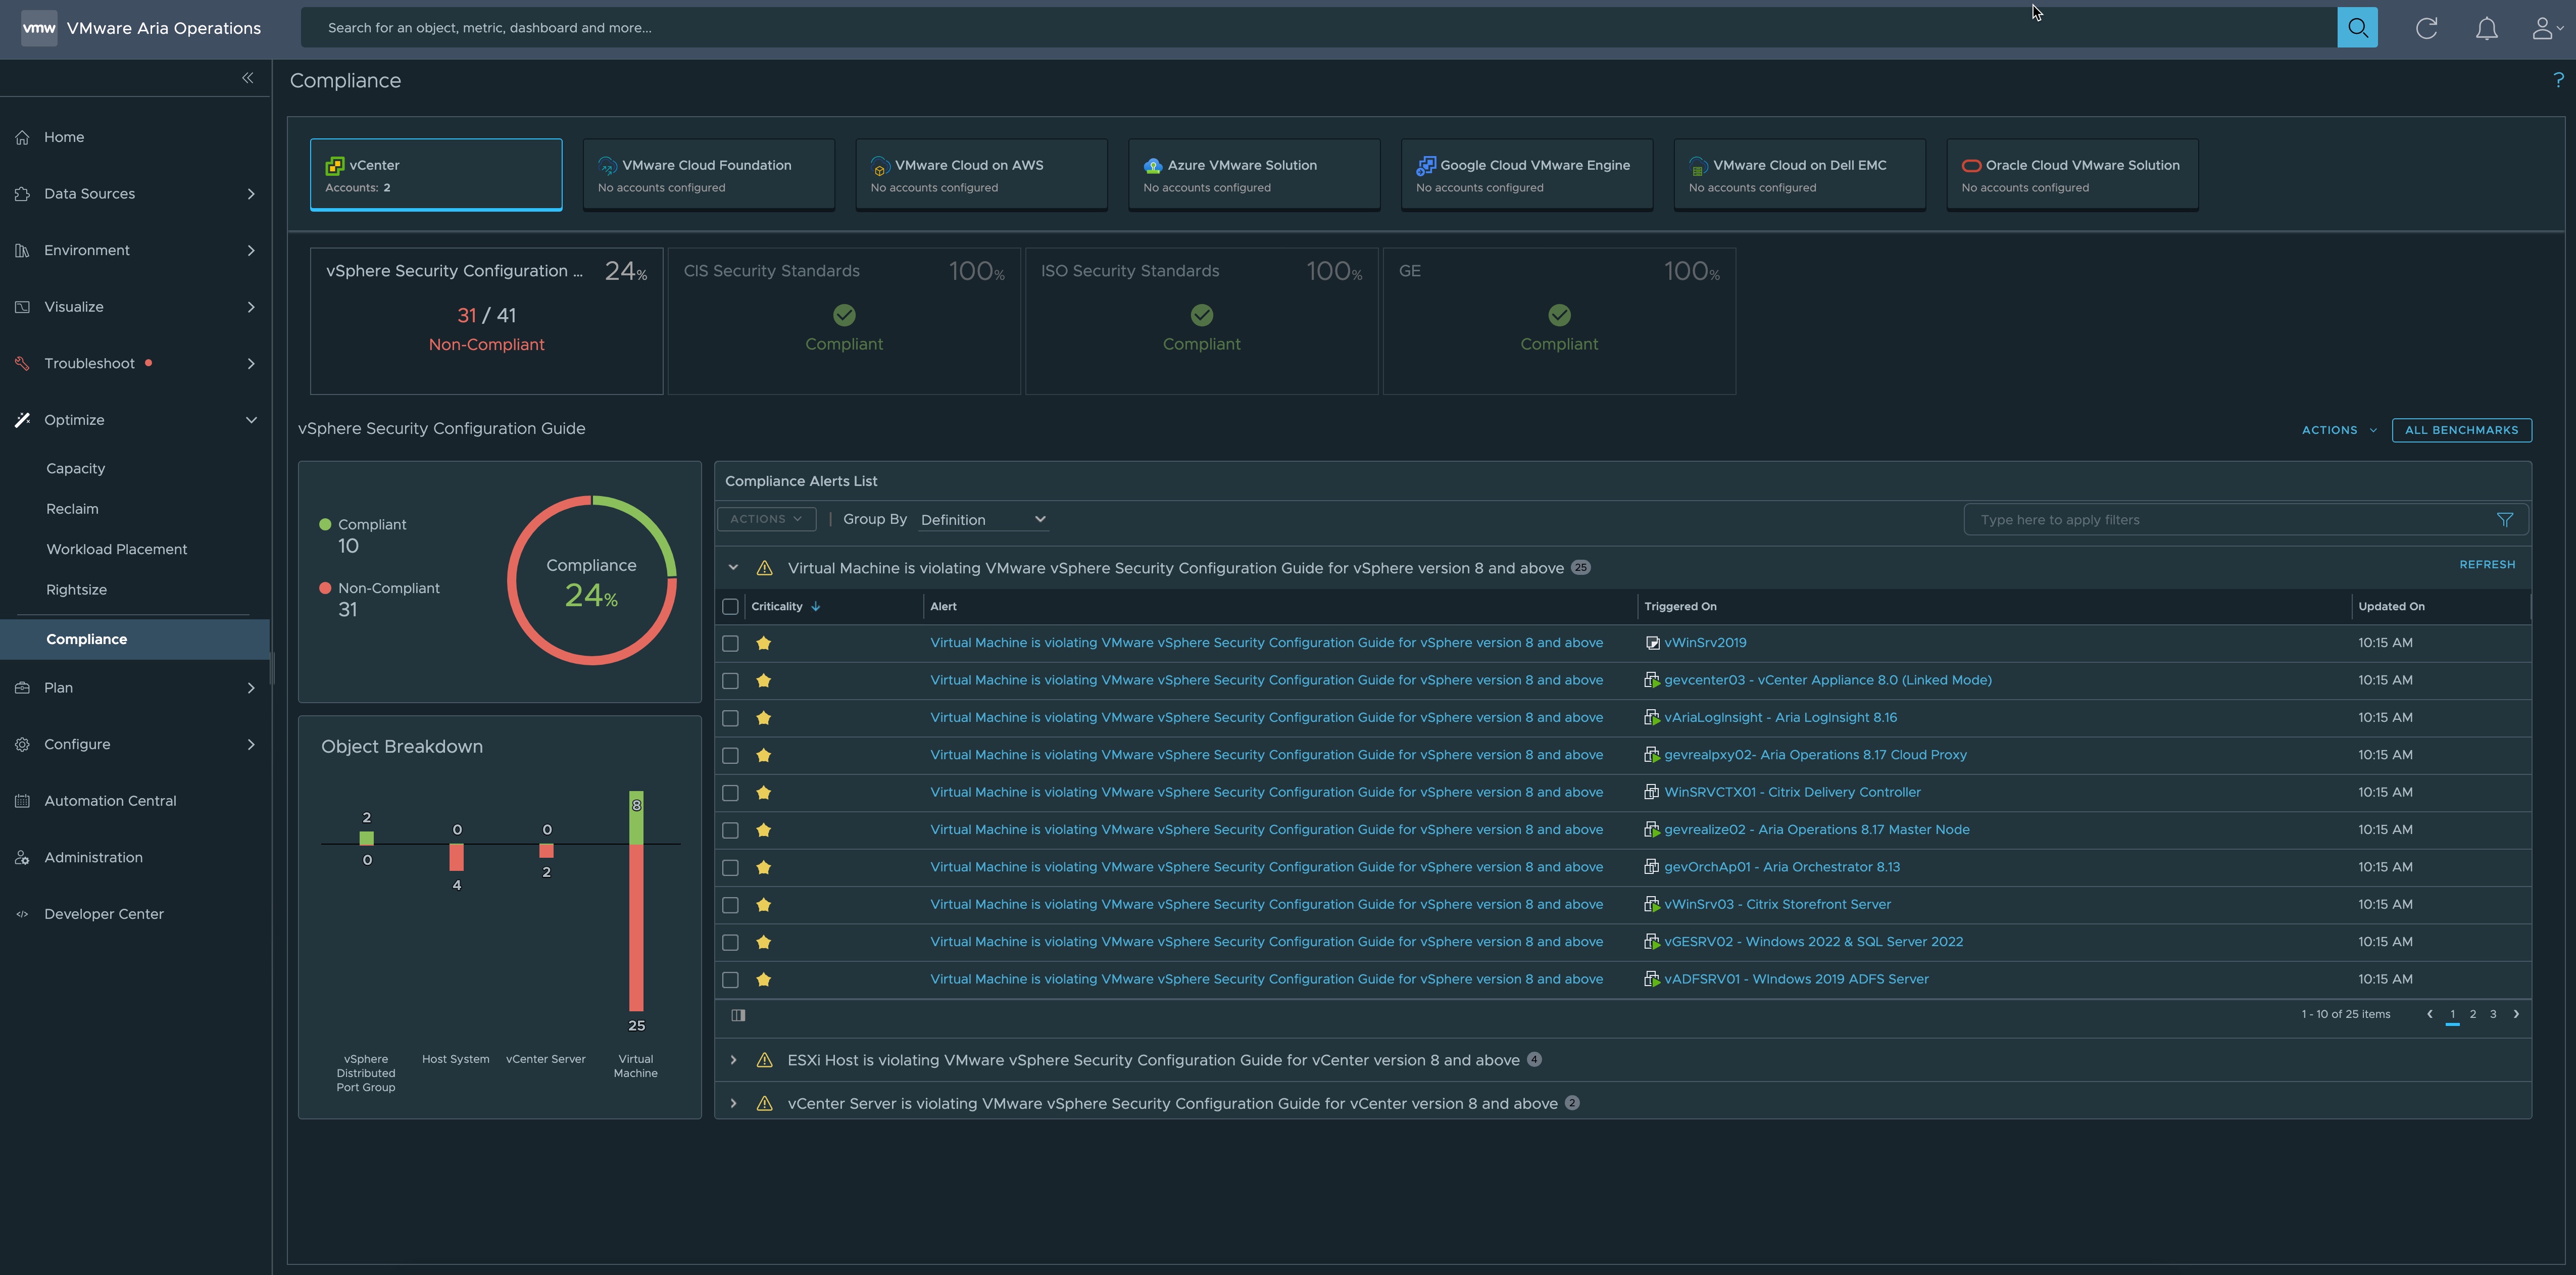Collapse the left navigation with double-chevron
The height and width of the screenshot is (1275, 2576).
coord(247,78)
